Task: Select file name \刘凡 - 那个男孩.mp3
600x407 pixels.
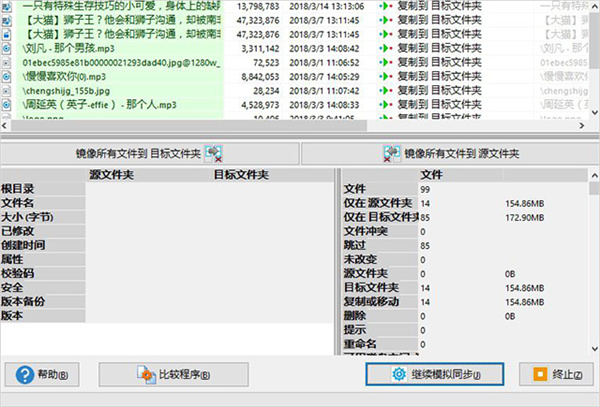Action: point(68,49)
